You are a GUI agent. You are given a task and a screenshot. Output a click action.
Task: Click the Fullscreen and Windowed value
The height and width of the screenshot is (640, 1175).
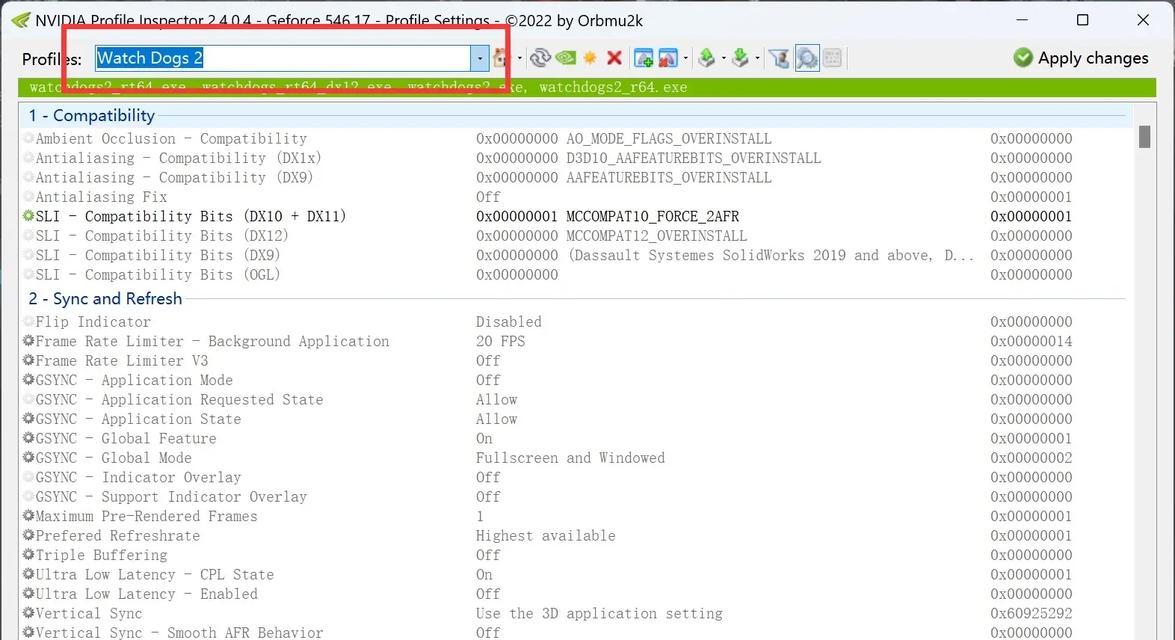pos(570,459)
